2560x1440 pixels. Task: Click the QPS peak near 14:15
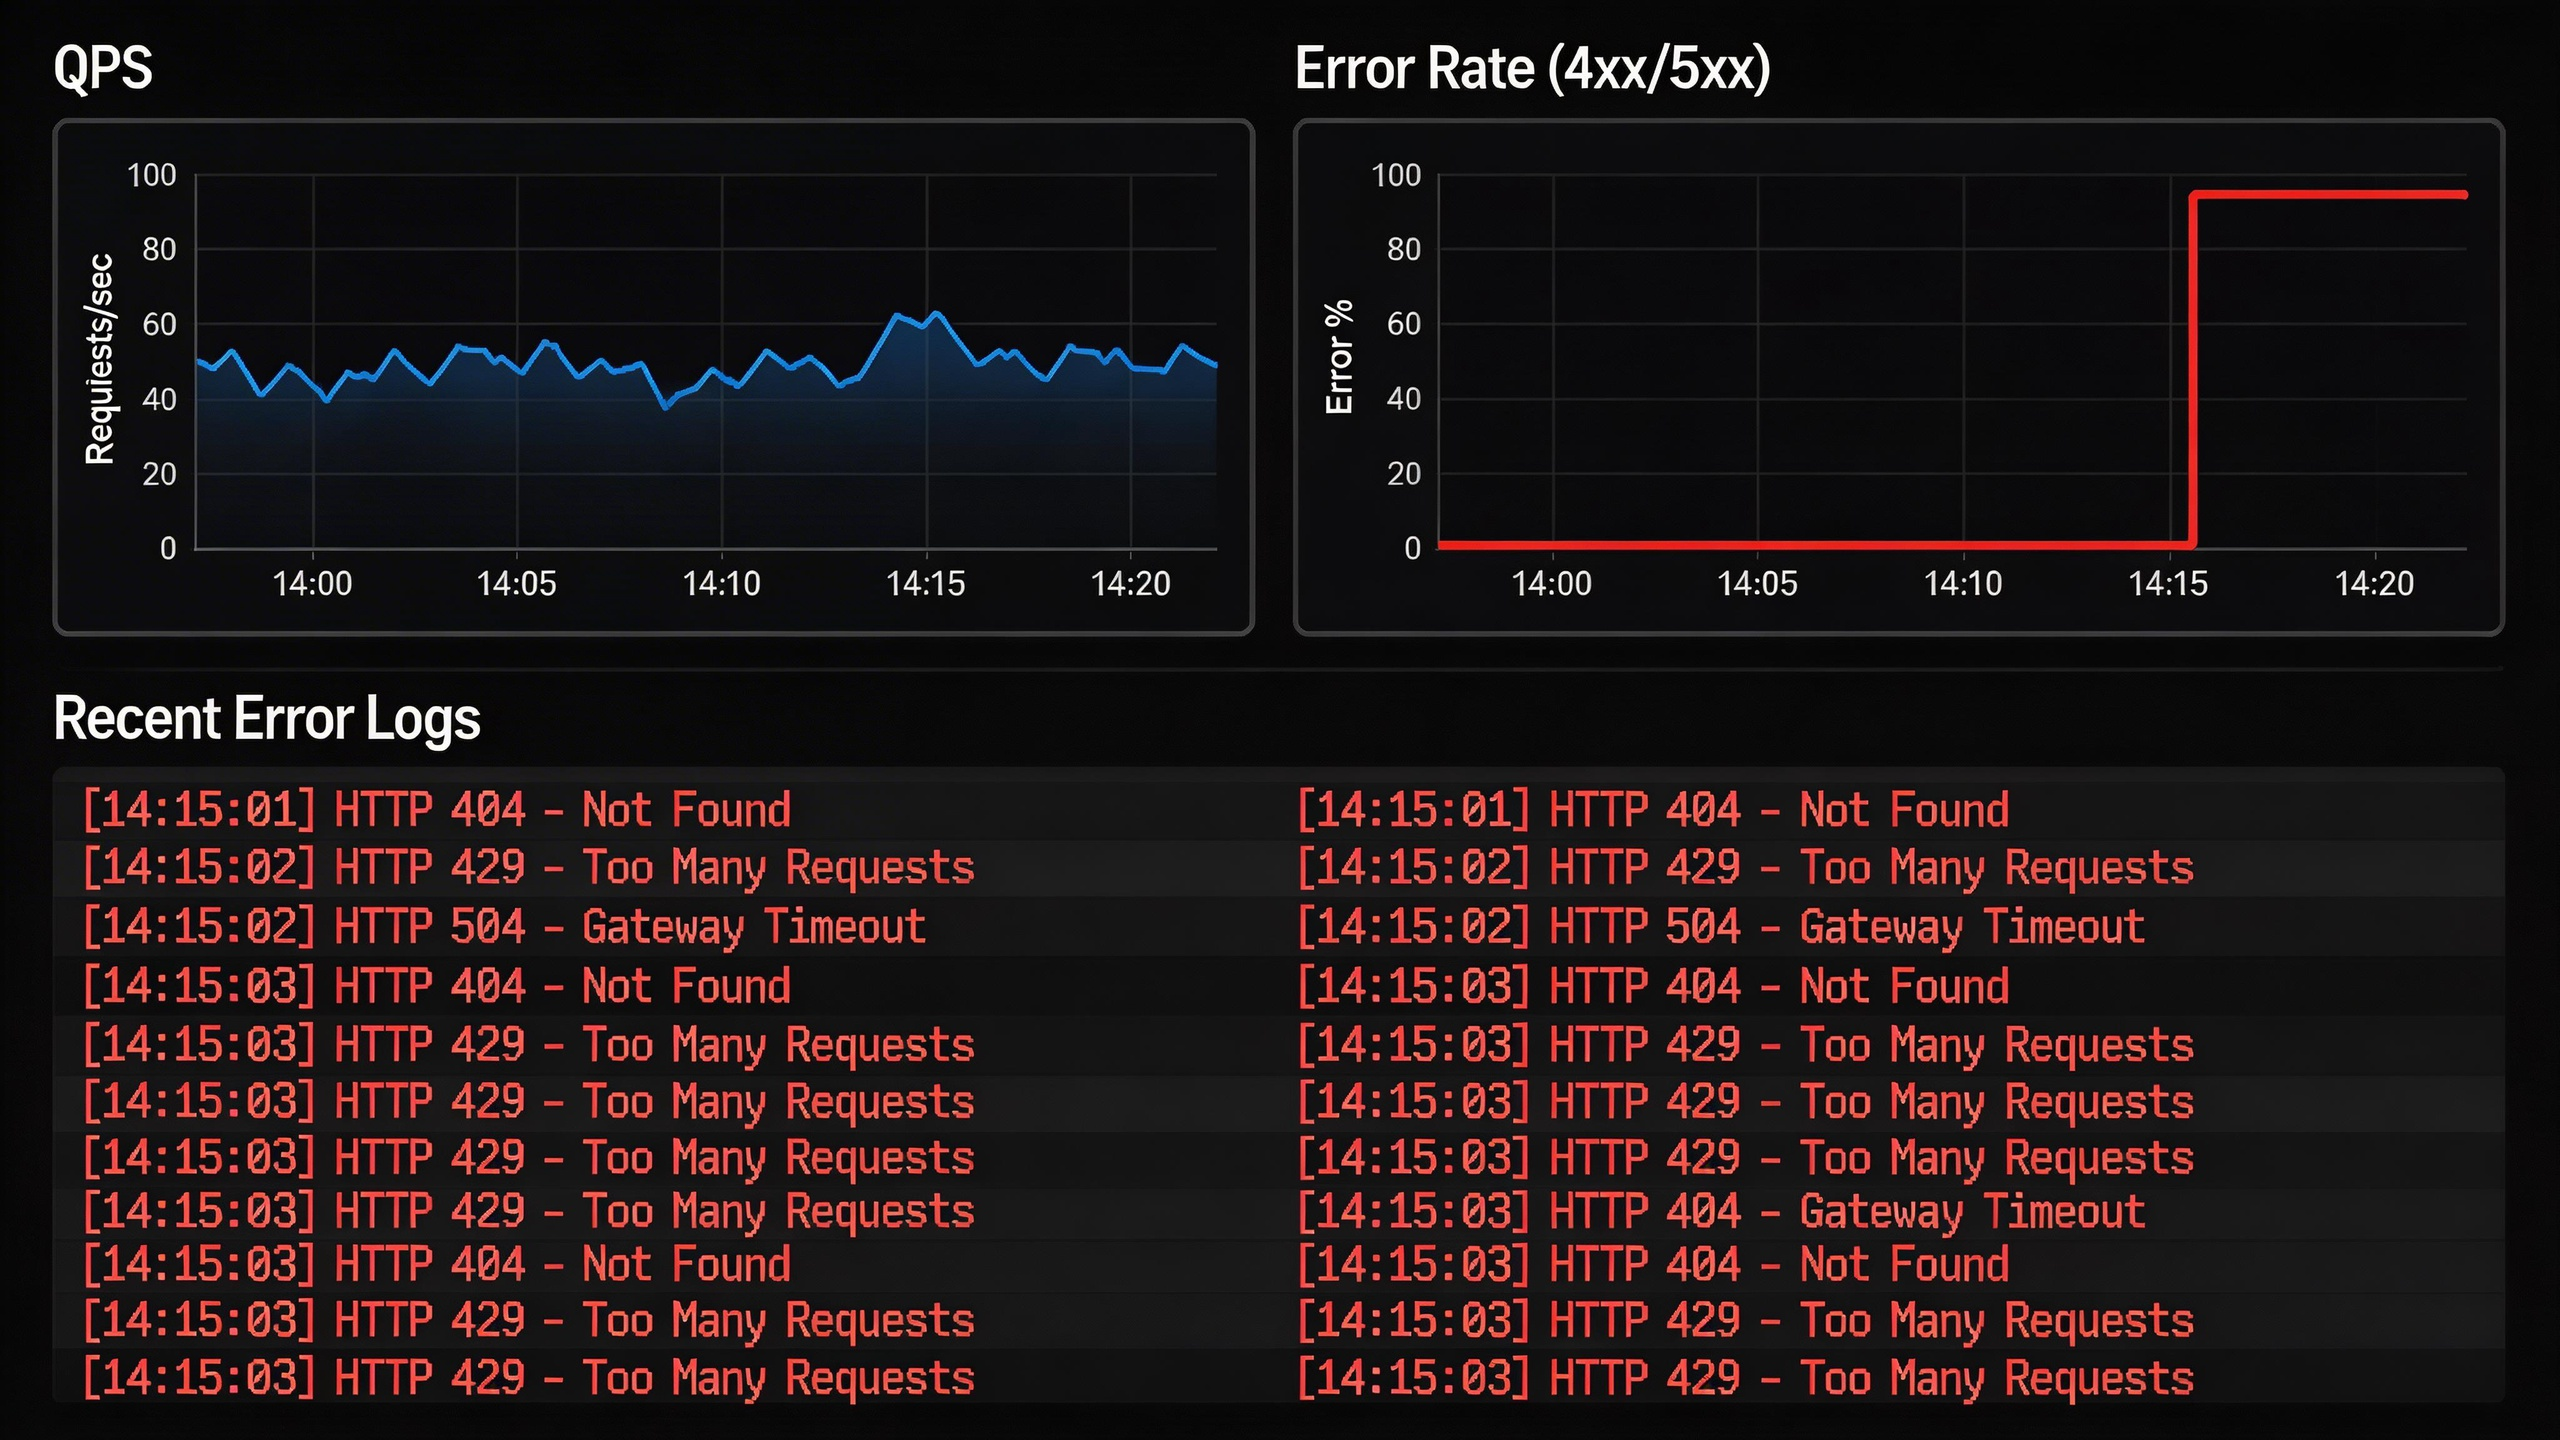(x=936, y=314)
